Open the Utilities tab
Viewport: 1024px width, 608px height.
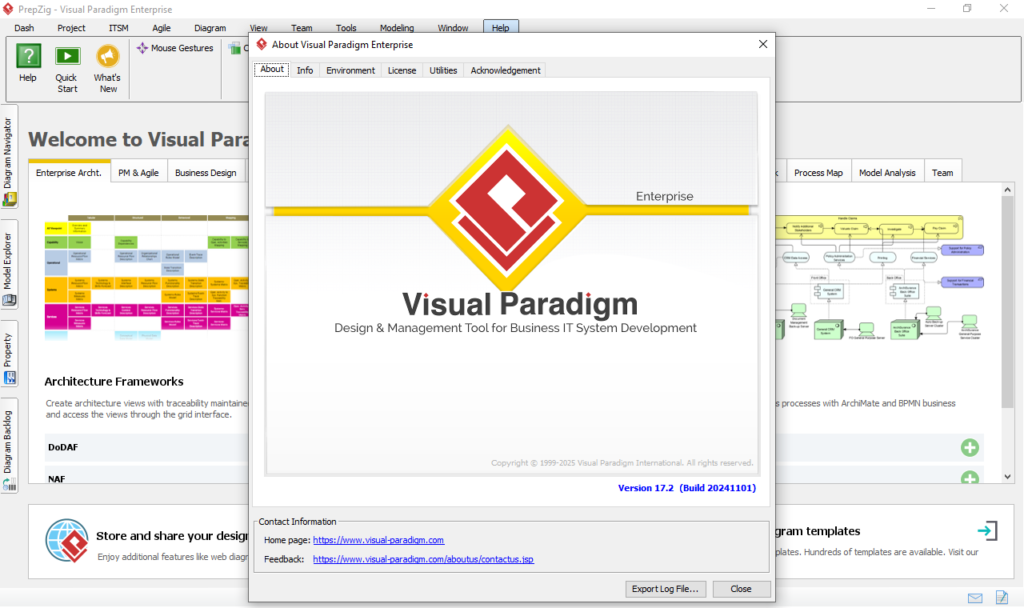coord(443,70)
